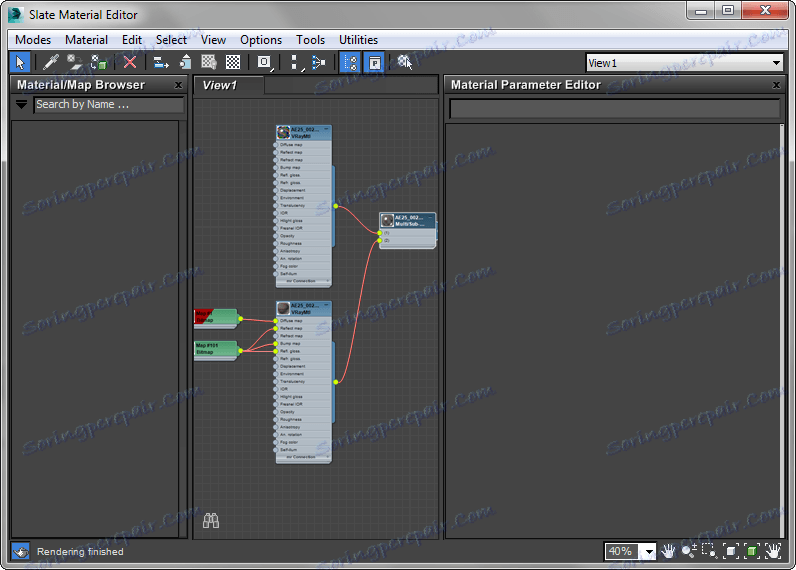796x570 pixels.
Task: Select the Map #101 Bitmap node
Action: coord(215,349)
